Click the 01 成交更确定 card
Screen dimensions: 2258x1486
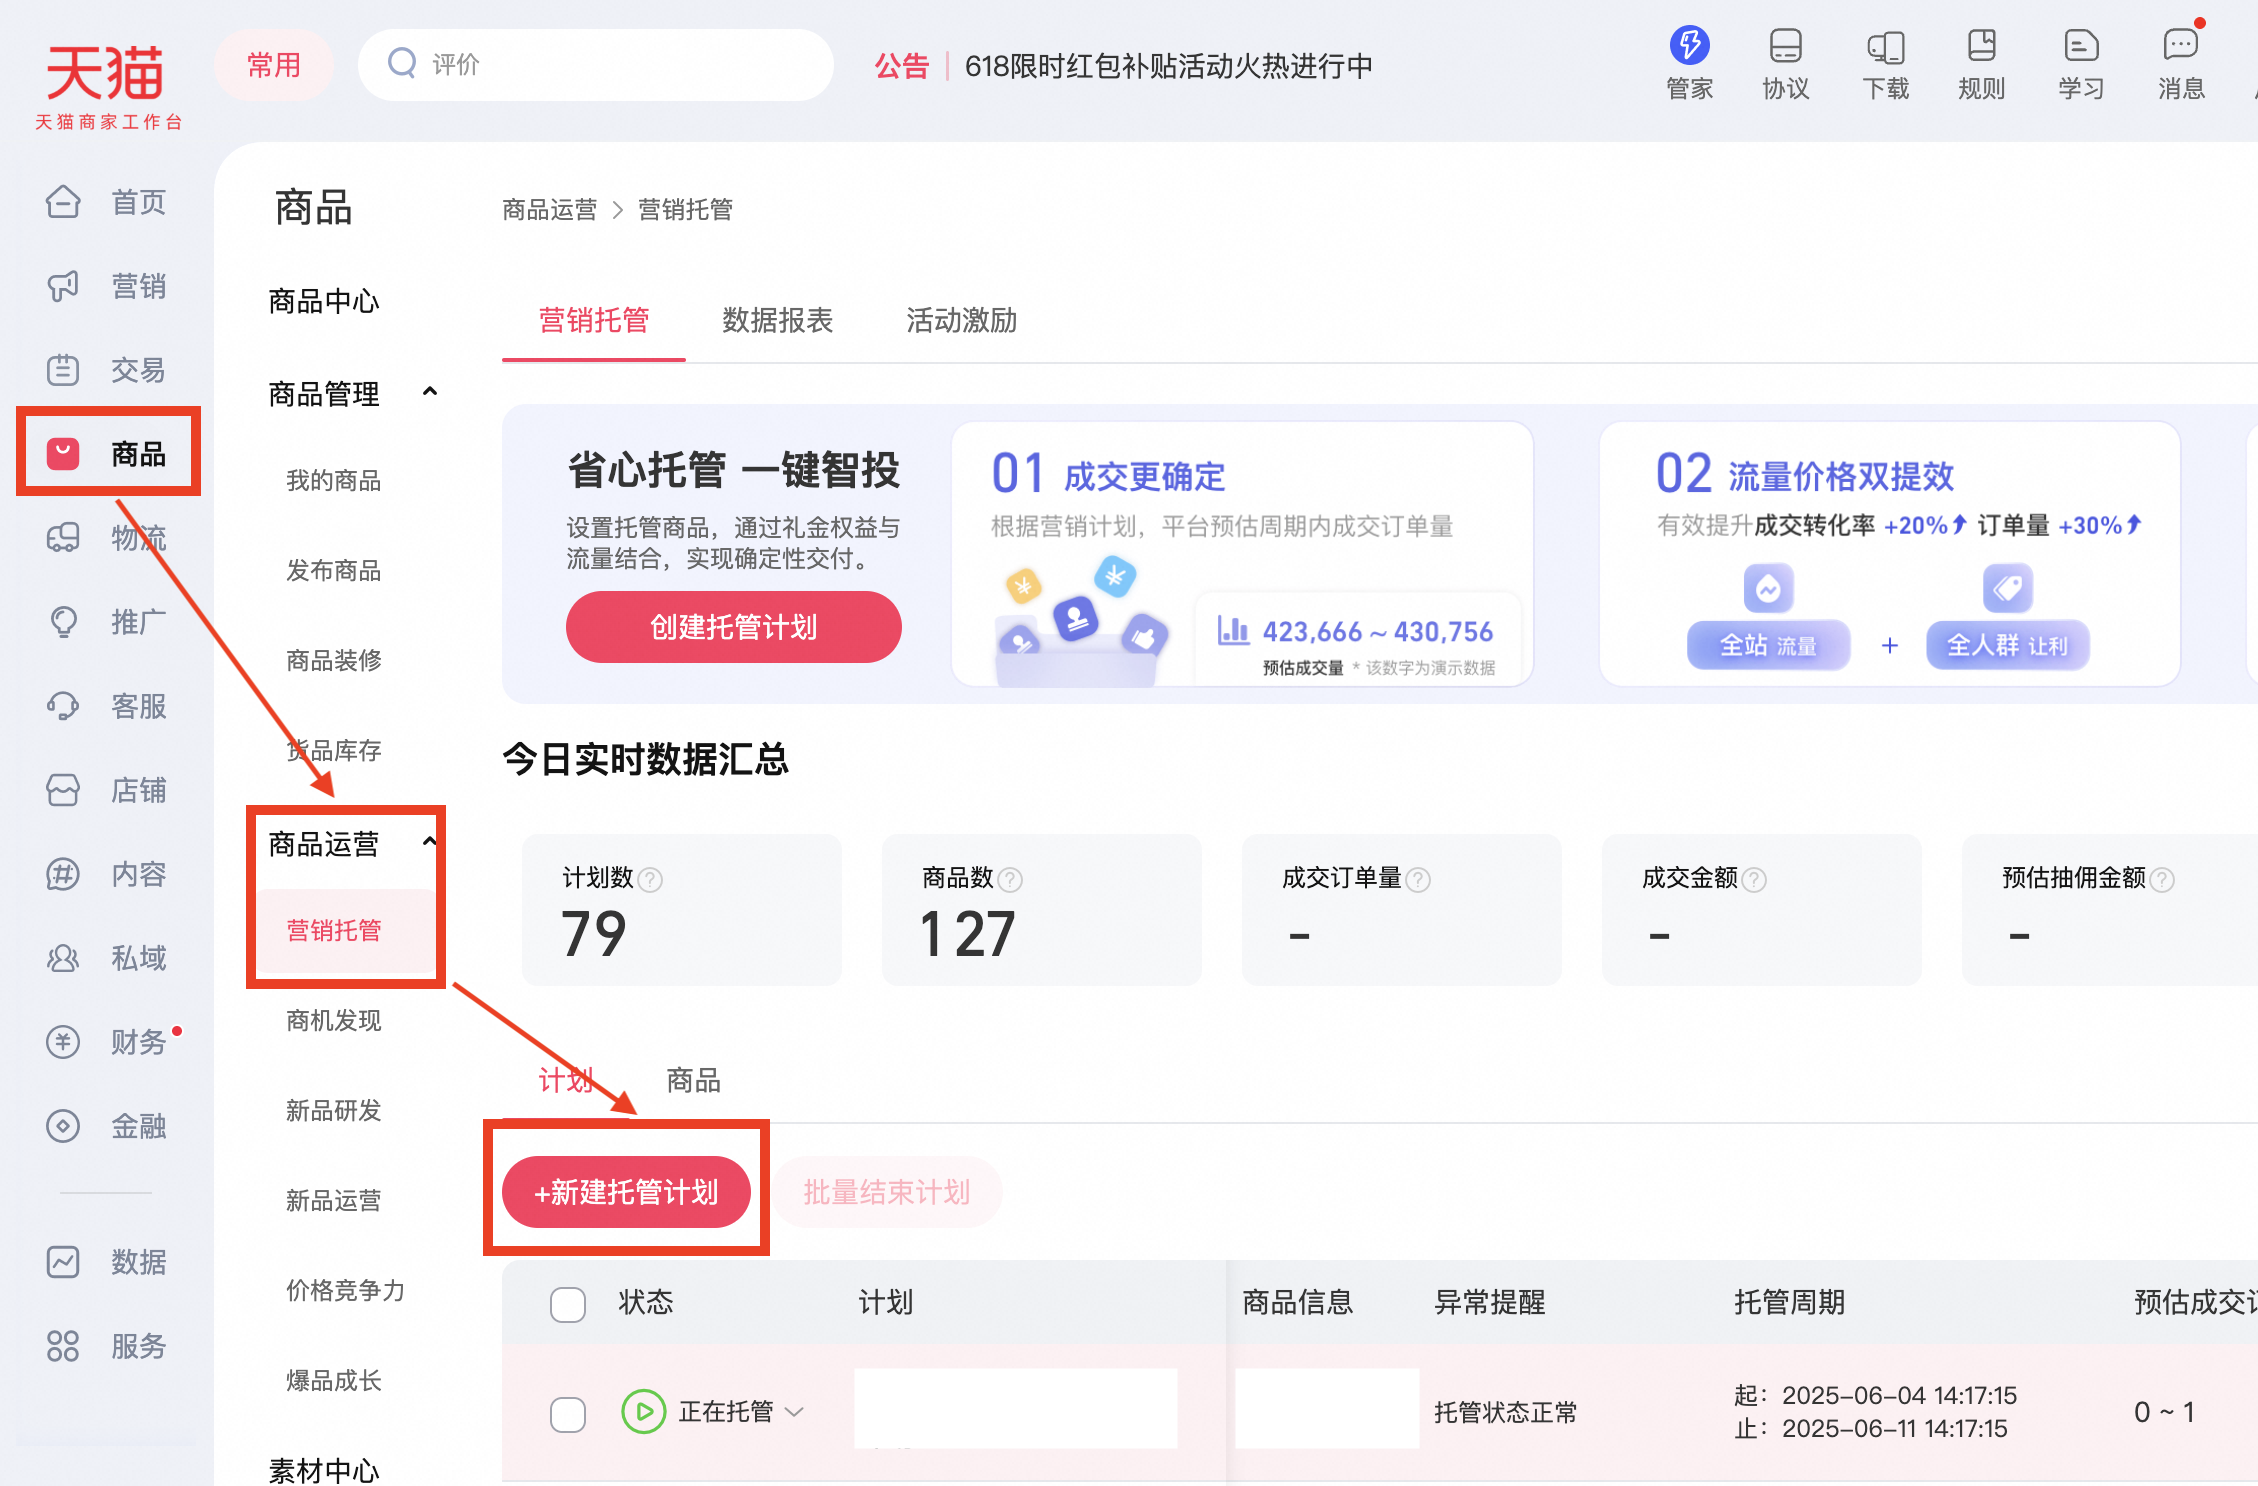(1243, 554)
